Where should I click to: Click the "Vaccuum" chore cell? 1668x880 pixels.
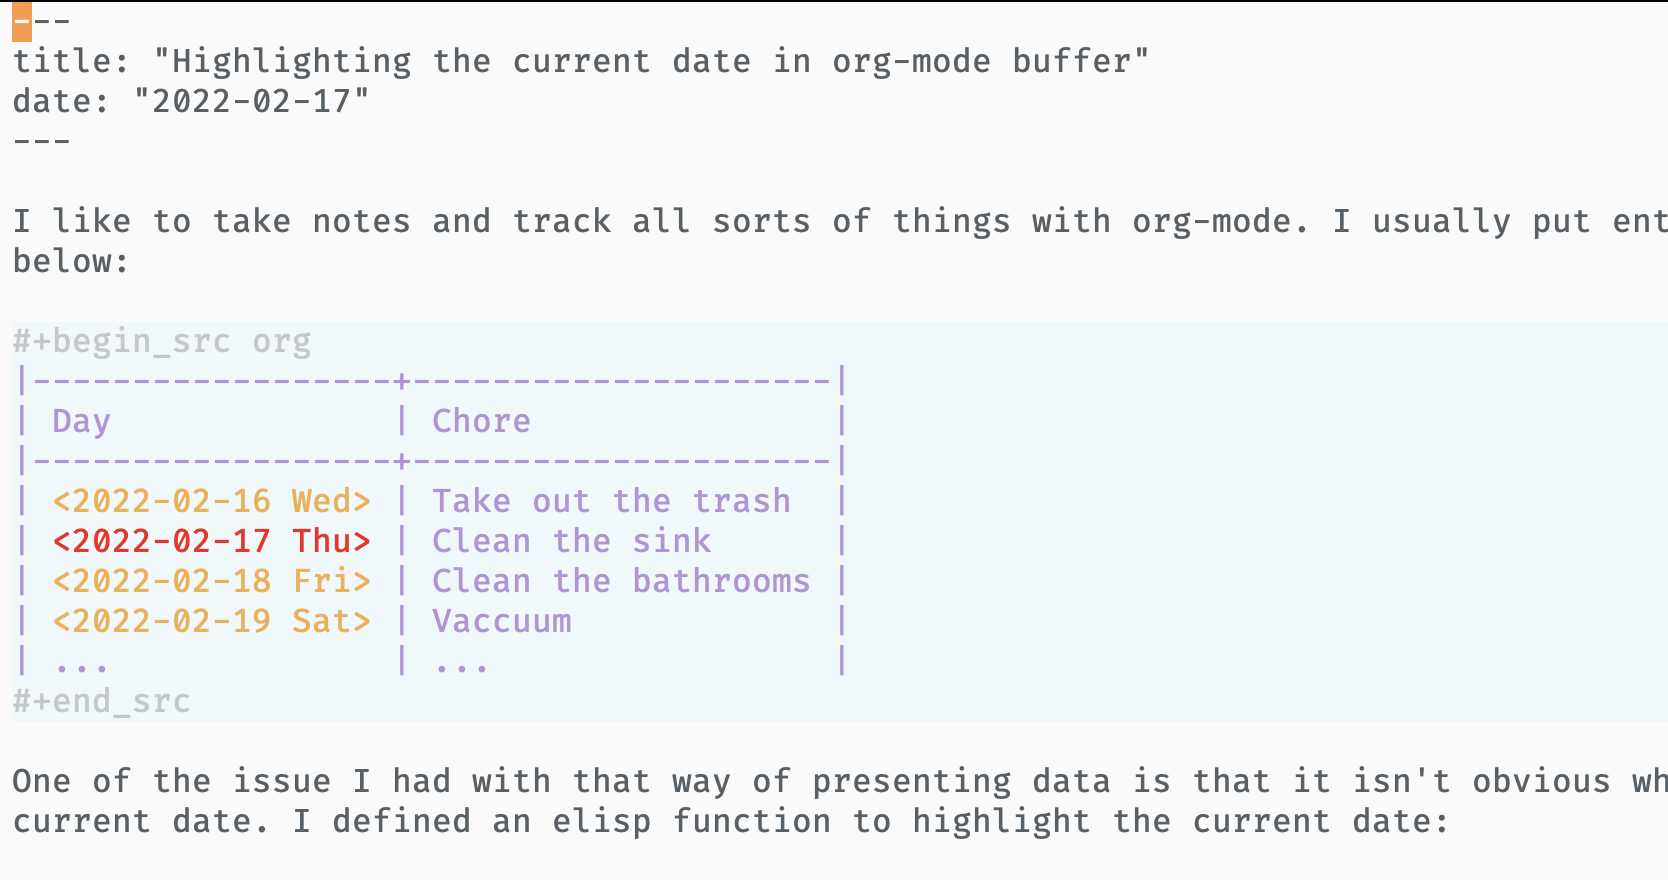pos(501,621)
